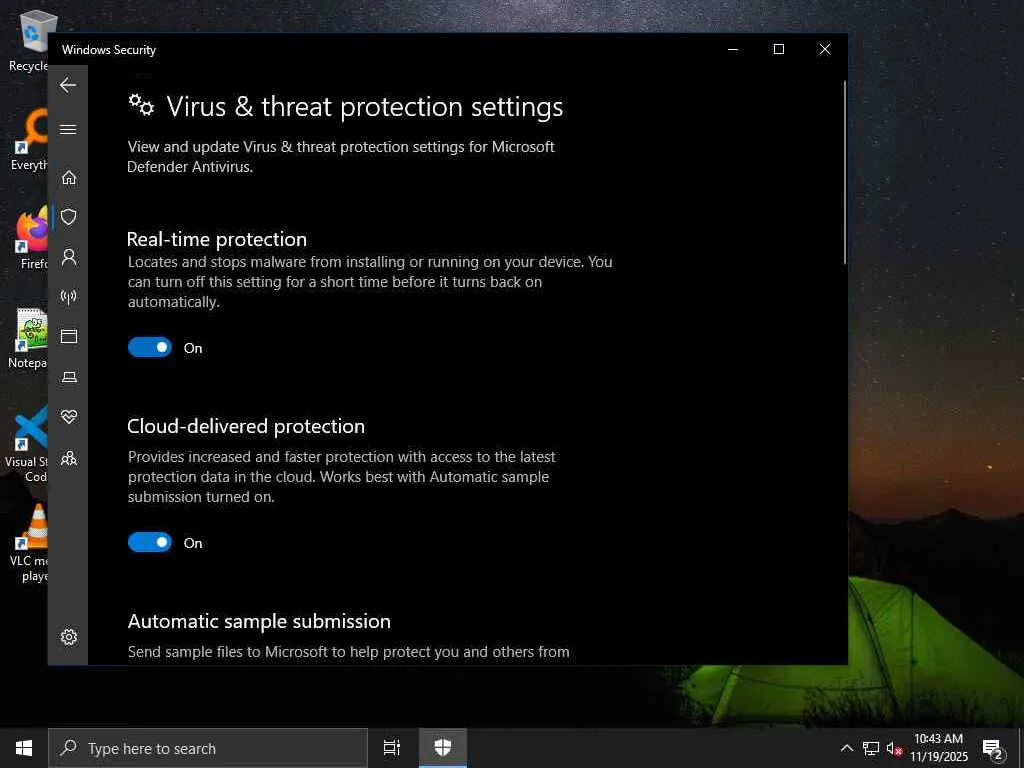
Task: Open Account protection person icon
Action: tap(69, 257)
